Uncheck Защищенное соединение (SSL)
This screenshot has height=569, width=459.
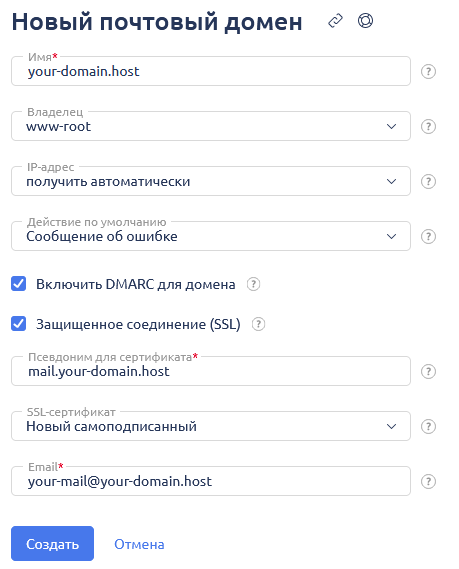pyautogui.click(x=19, y=324)
